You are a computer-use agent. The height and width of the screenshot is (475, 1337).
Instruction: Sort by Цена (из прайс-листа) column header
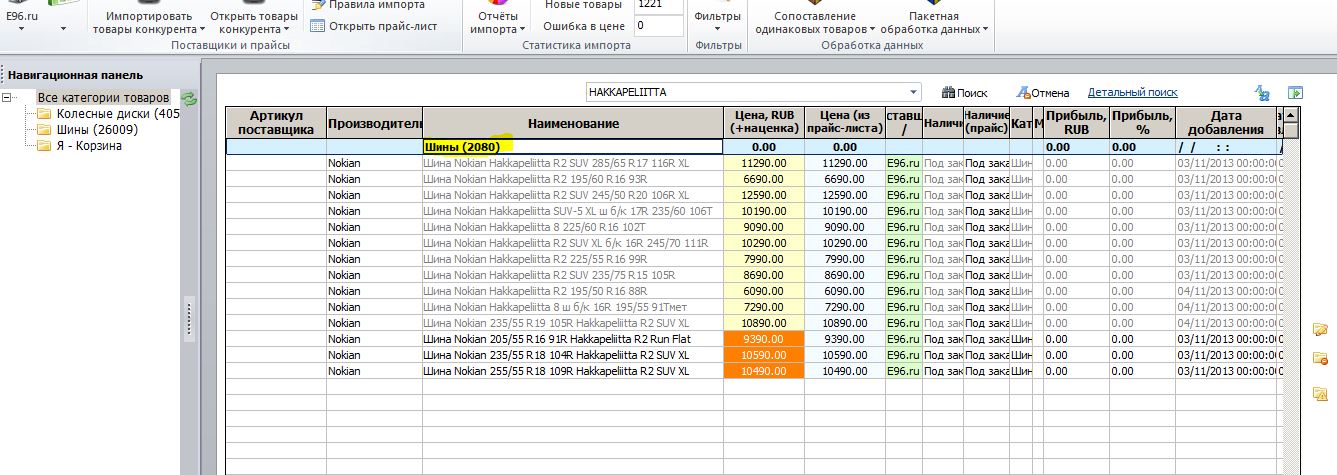click(x=844, y=123)
